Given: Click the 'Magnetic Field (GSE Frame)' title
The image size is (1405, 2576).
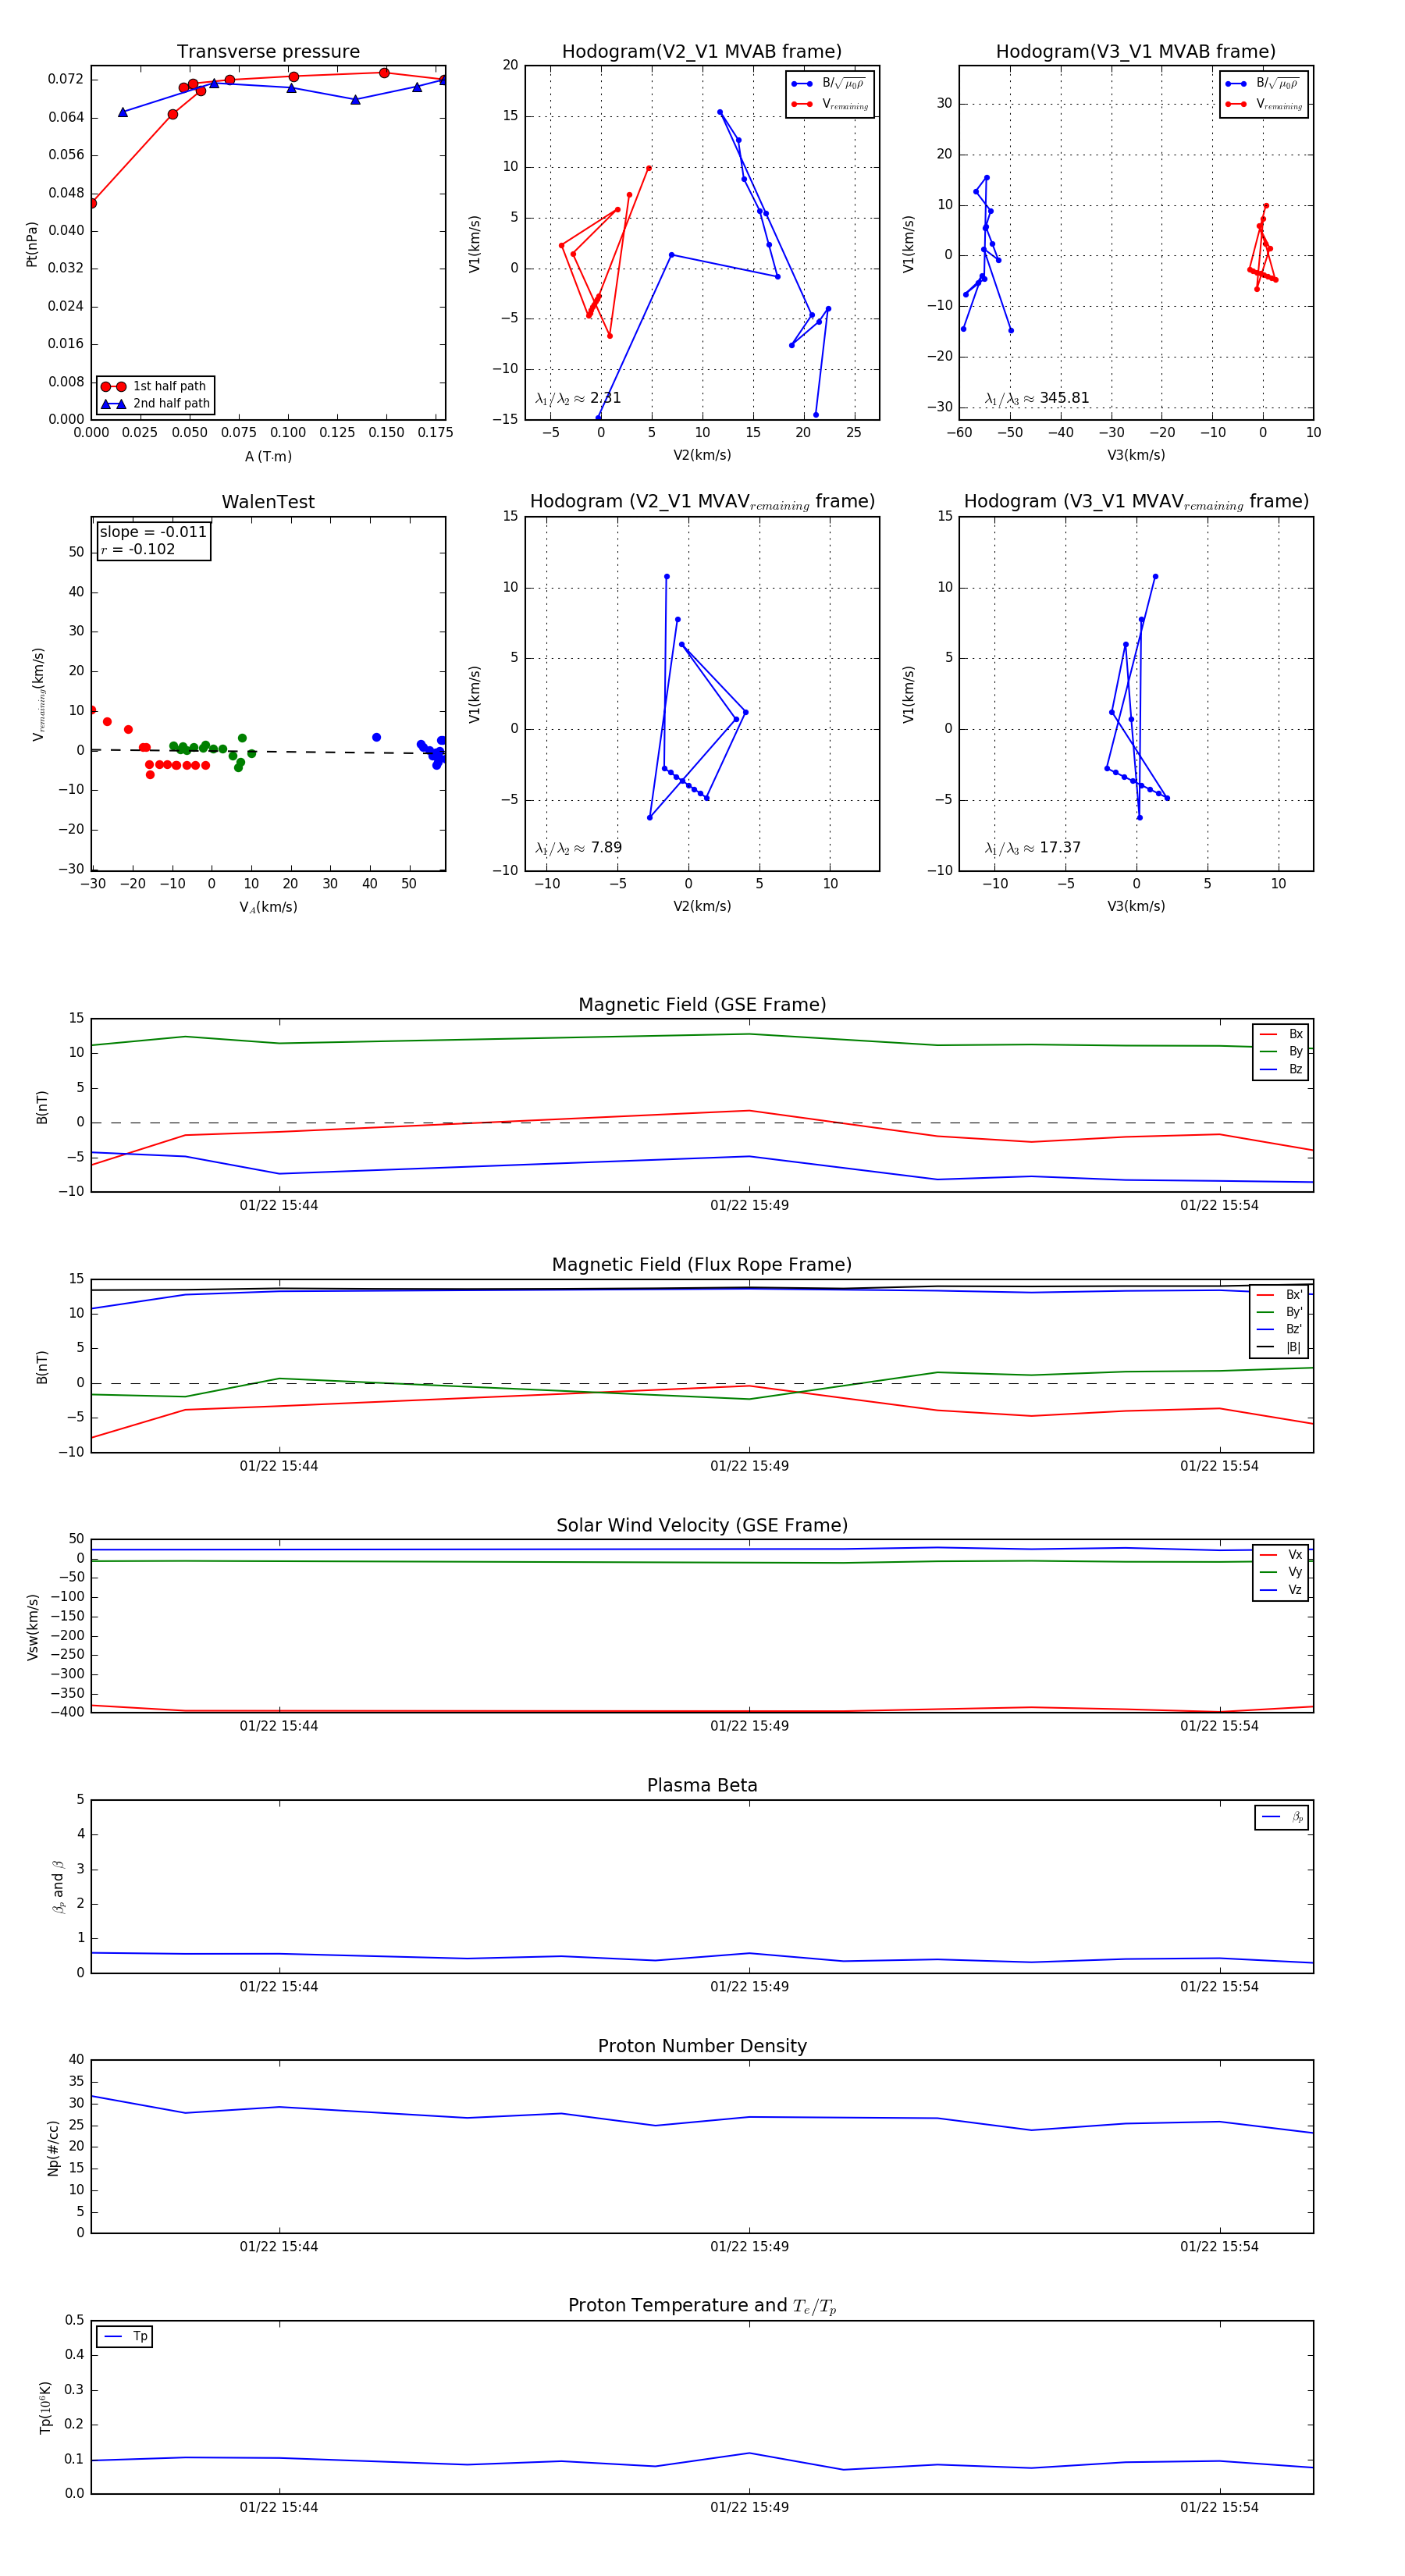Looking at the screenshot, I should coord(702,1005).
